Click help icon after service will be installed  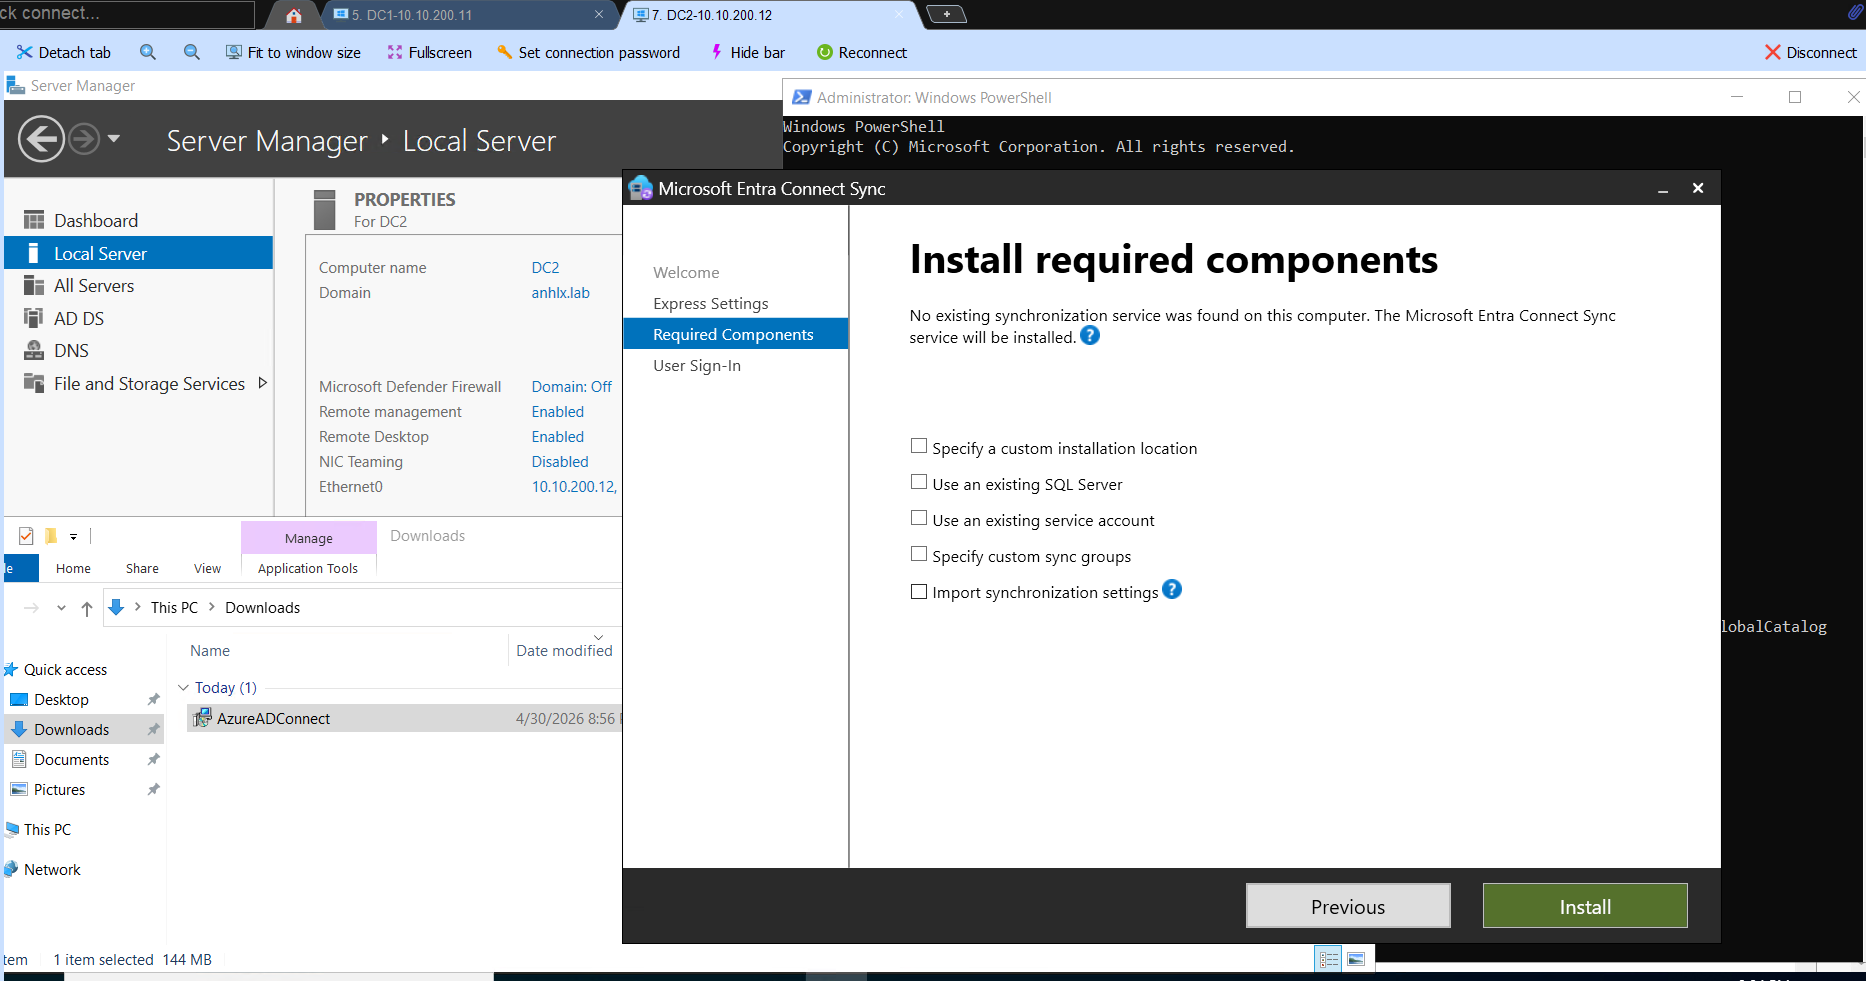(x=1090, y=336)
